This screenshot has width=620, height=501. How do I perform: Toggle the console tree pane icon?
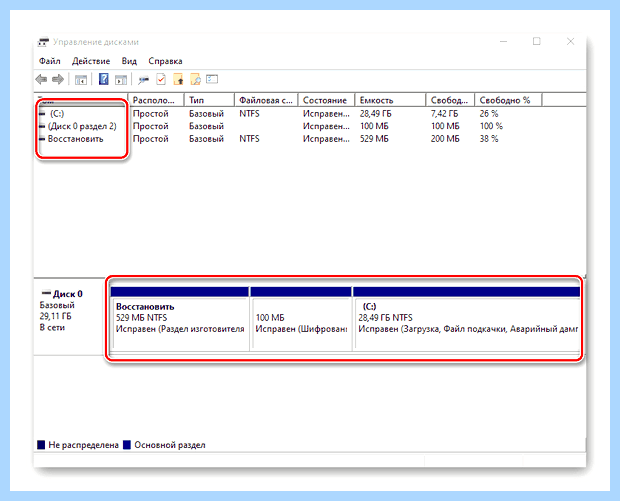coord(81,80)
